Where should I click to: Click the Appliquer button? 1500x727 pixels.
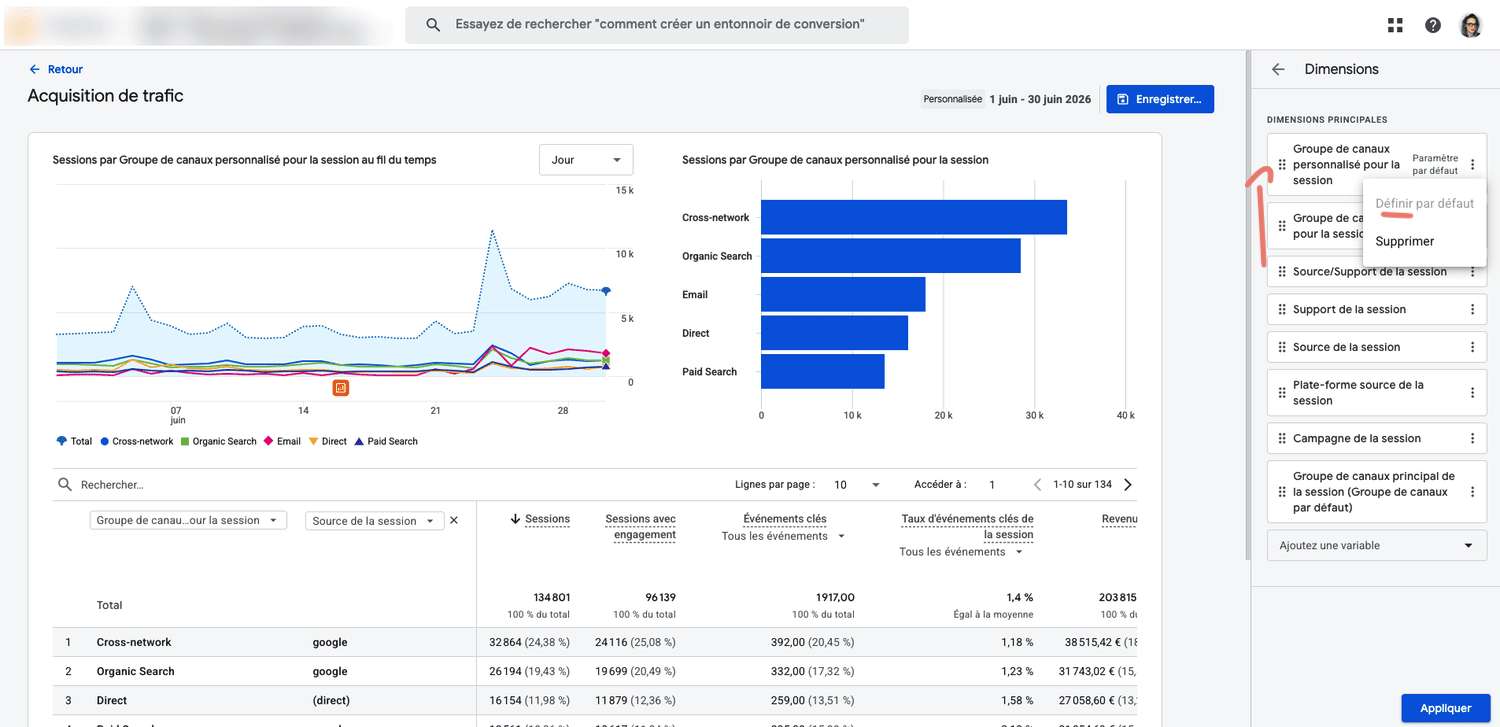point(1445,708)
